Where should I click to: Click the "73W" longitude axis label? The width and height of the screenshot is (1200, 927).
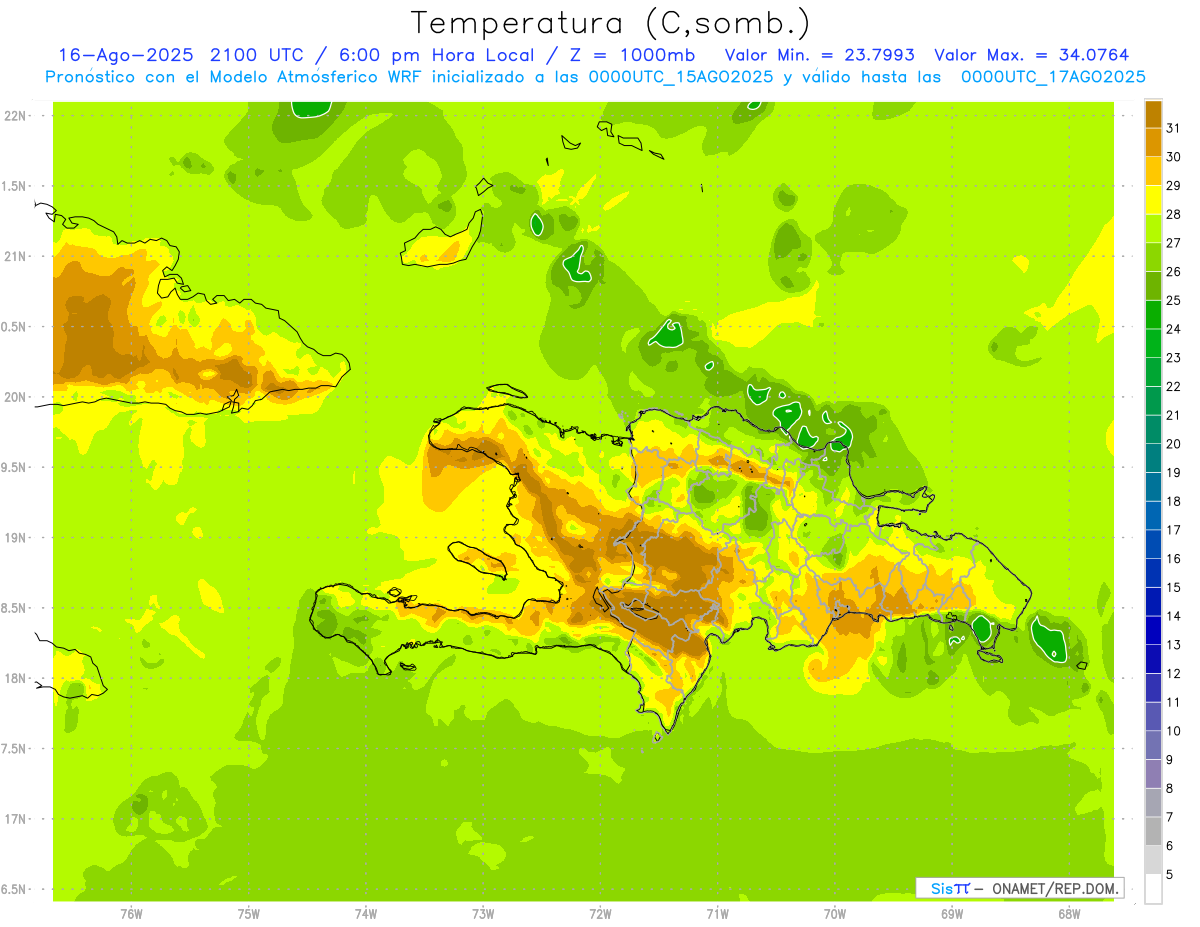click(483, 913)
